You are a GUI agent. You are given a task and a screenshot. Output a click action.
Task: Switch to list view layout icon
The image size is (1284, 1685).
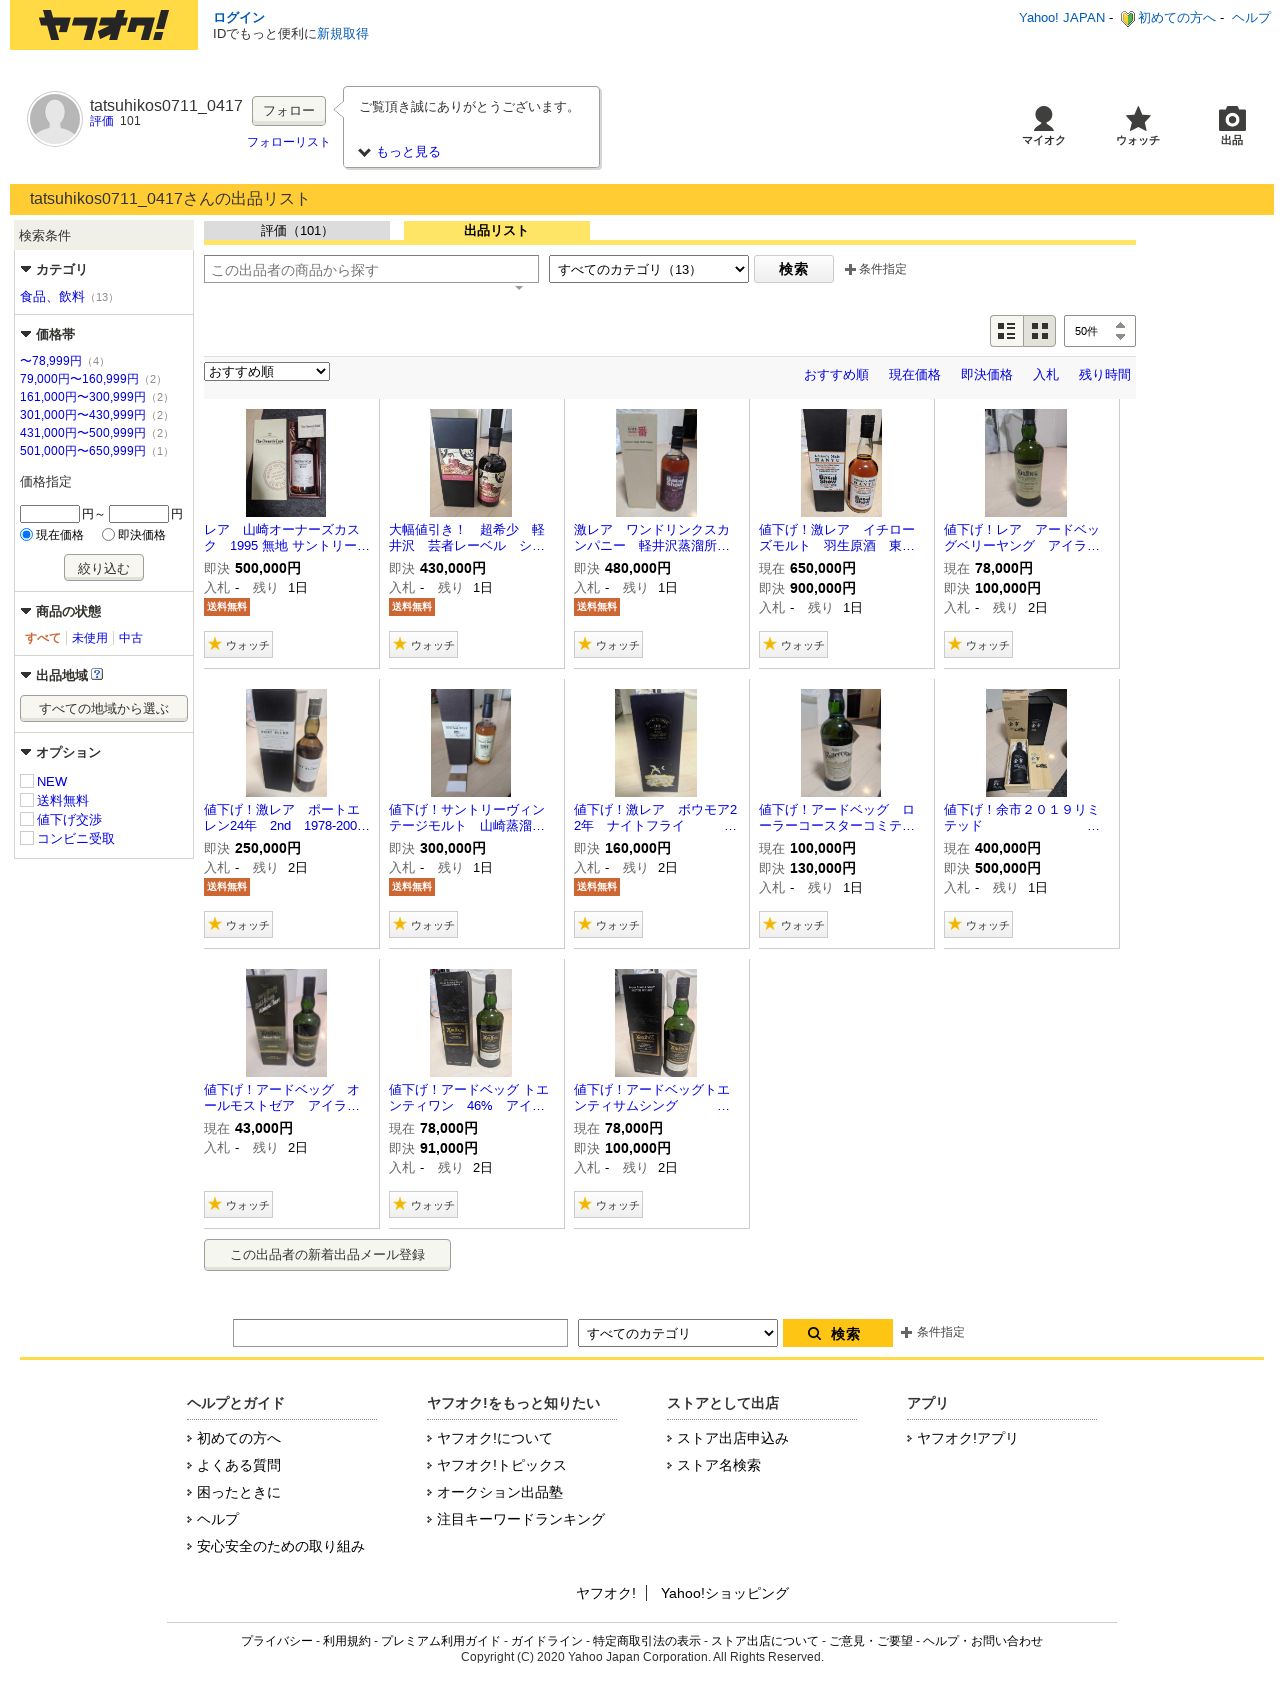(x=1007, y=331)
